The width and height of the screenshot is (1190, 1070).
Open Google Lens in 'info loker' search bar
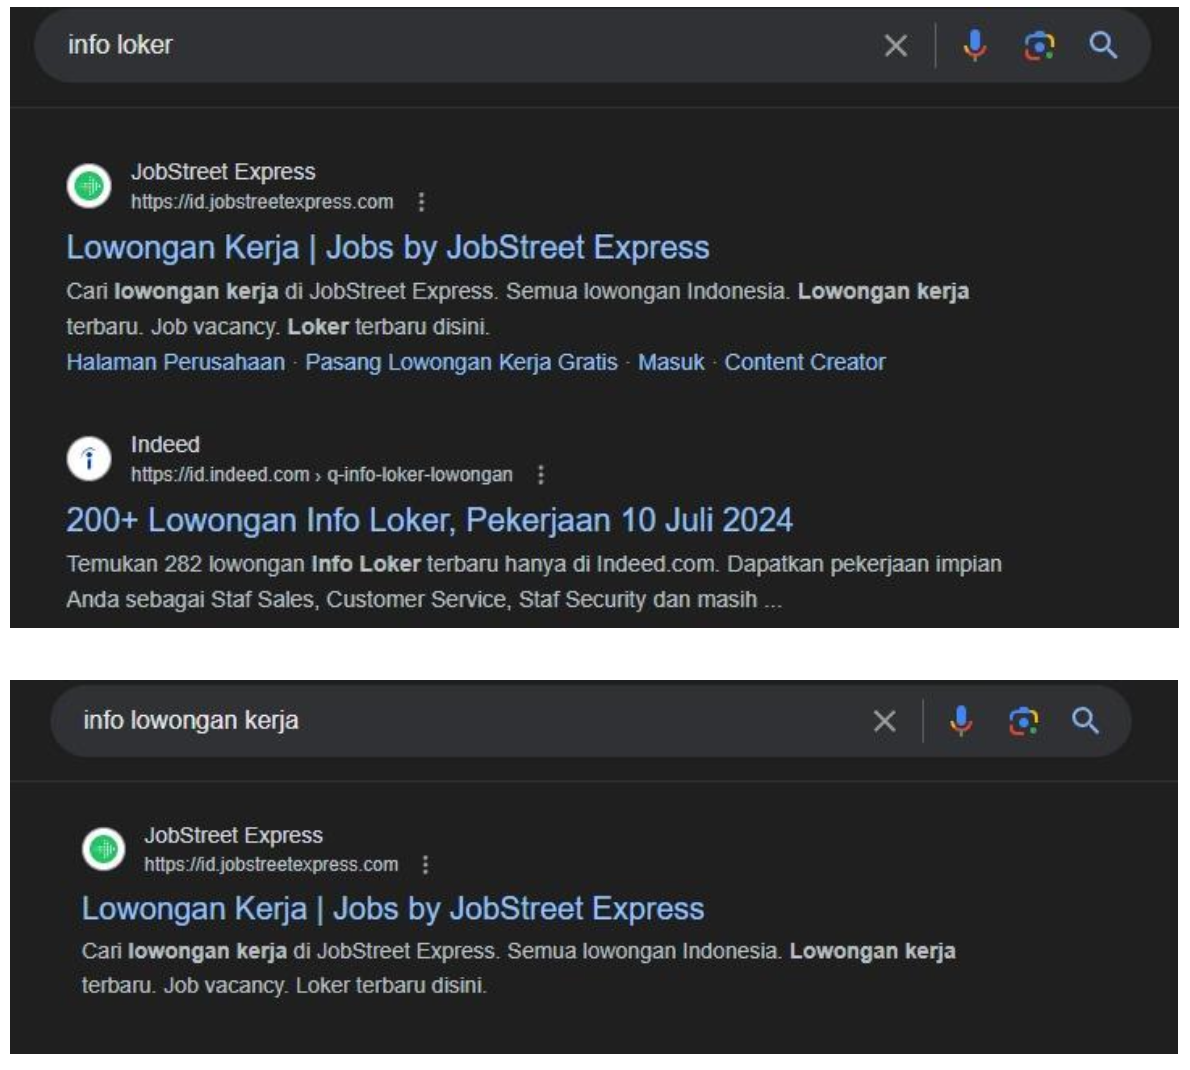point(1039,46)
